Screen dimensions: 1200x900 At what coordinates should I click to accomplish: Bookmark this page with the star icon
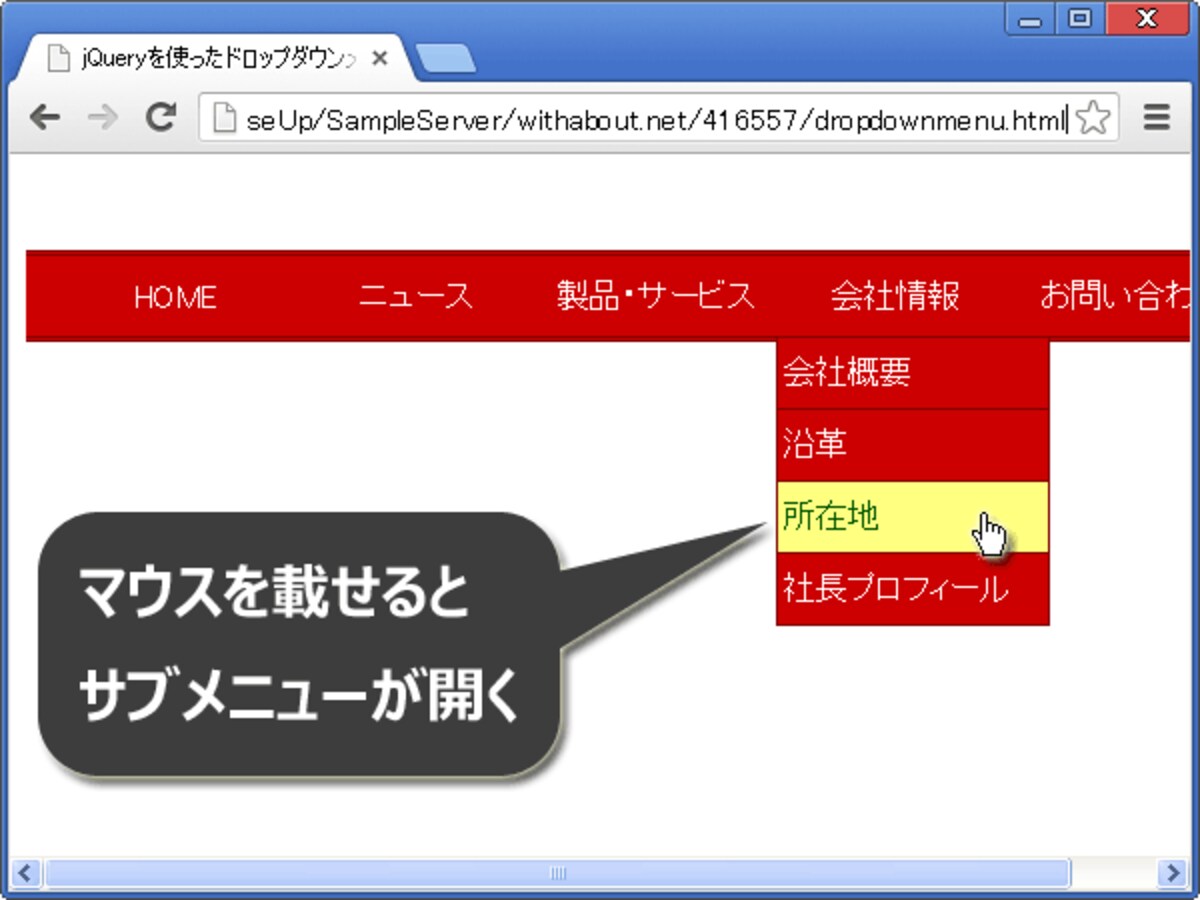pyautogui.click(x=1095, y=120)
